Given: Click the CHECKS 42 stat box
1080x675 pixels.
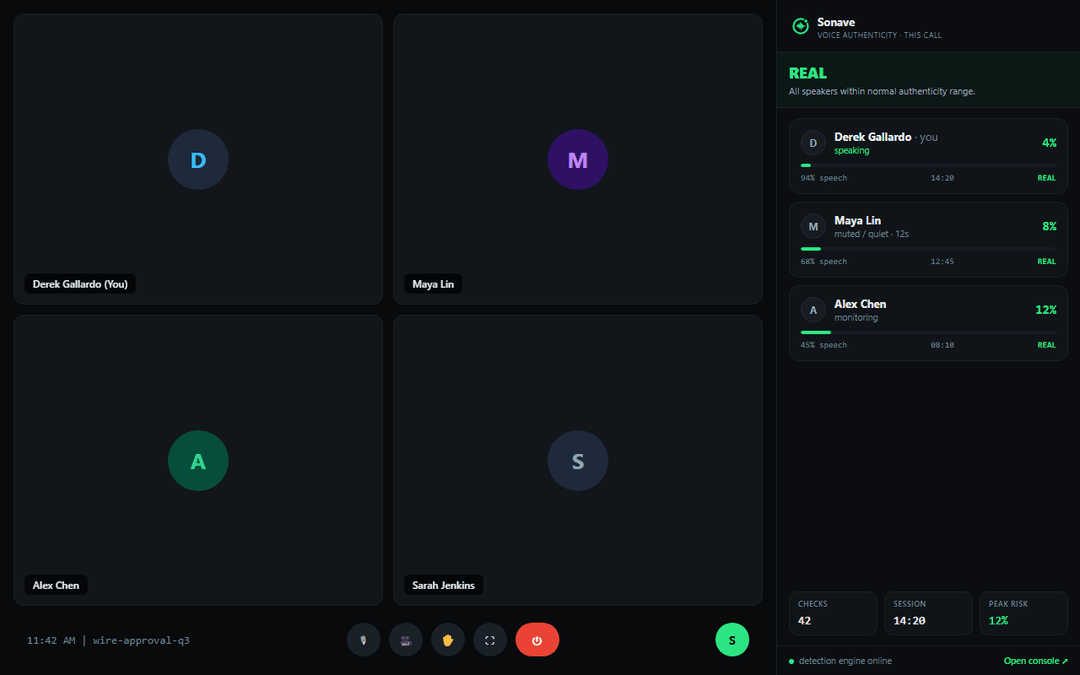Looking at the screenshot, I should tap(833, 613).
